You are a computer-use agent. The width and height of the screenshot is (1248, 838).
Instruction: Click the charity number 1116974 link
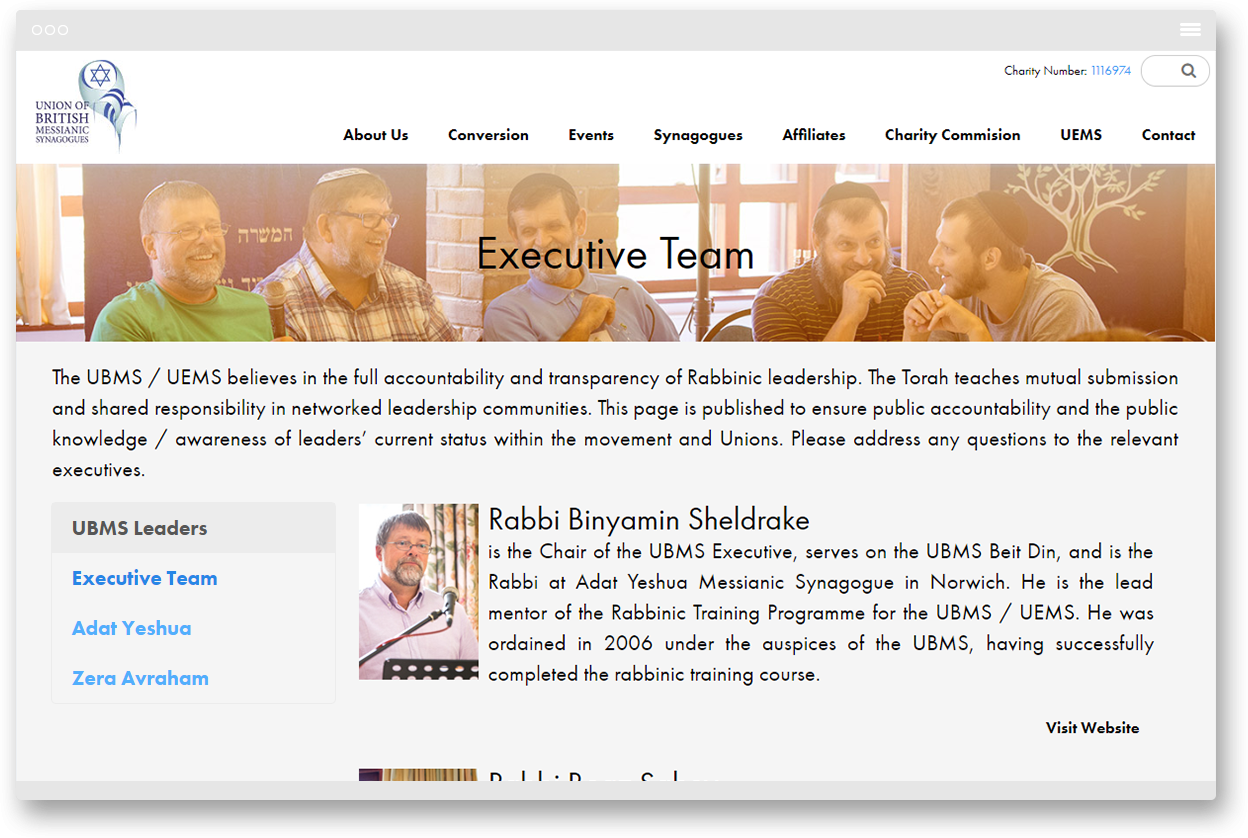coord(1110,71)
